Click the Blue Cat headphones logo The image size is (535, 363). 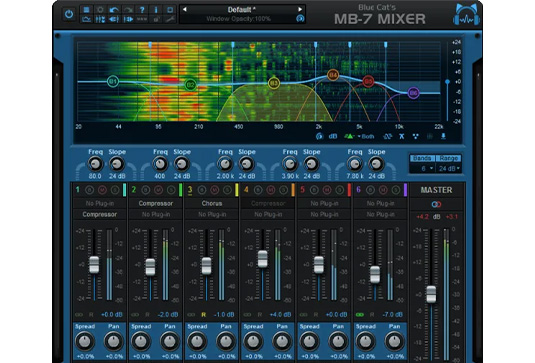point(466,15)
